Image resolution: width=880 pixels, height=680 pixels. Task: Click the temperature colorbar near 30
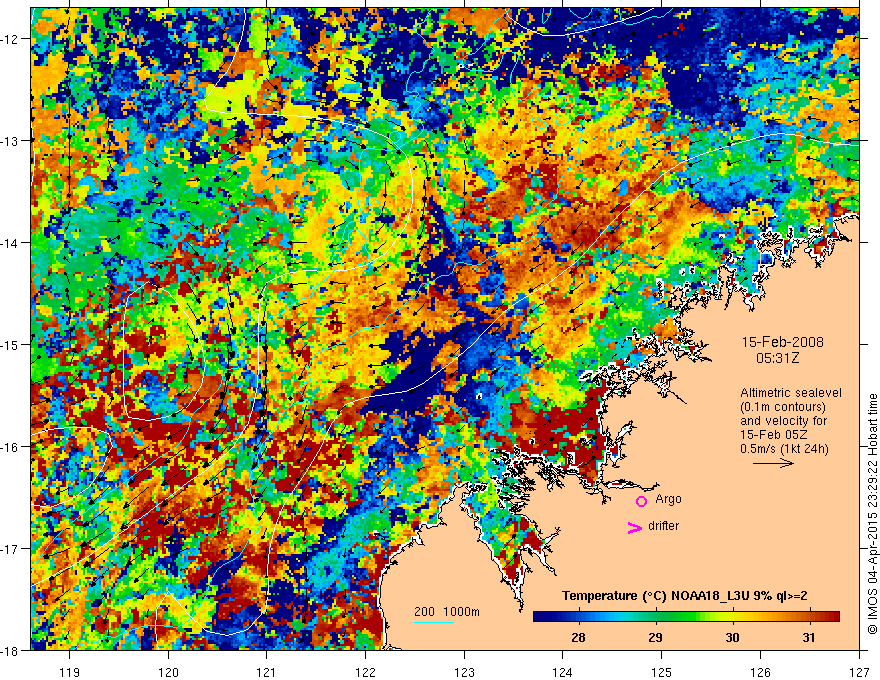[x=732, y=617]
